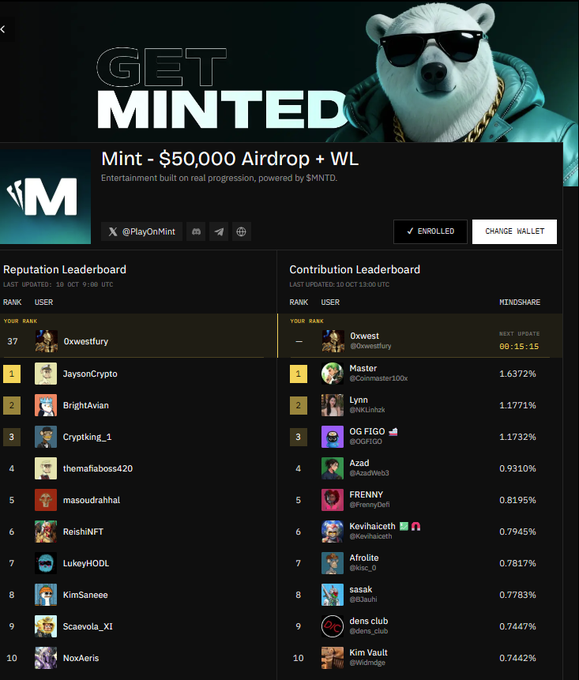Click KimSaneee's avatar
This screenshot has width=579, height=680.
pos(46,595)
